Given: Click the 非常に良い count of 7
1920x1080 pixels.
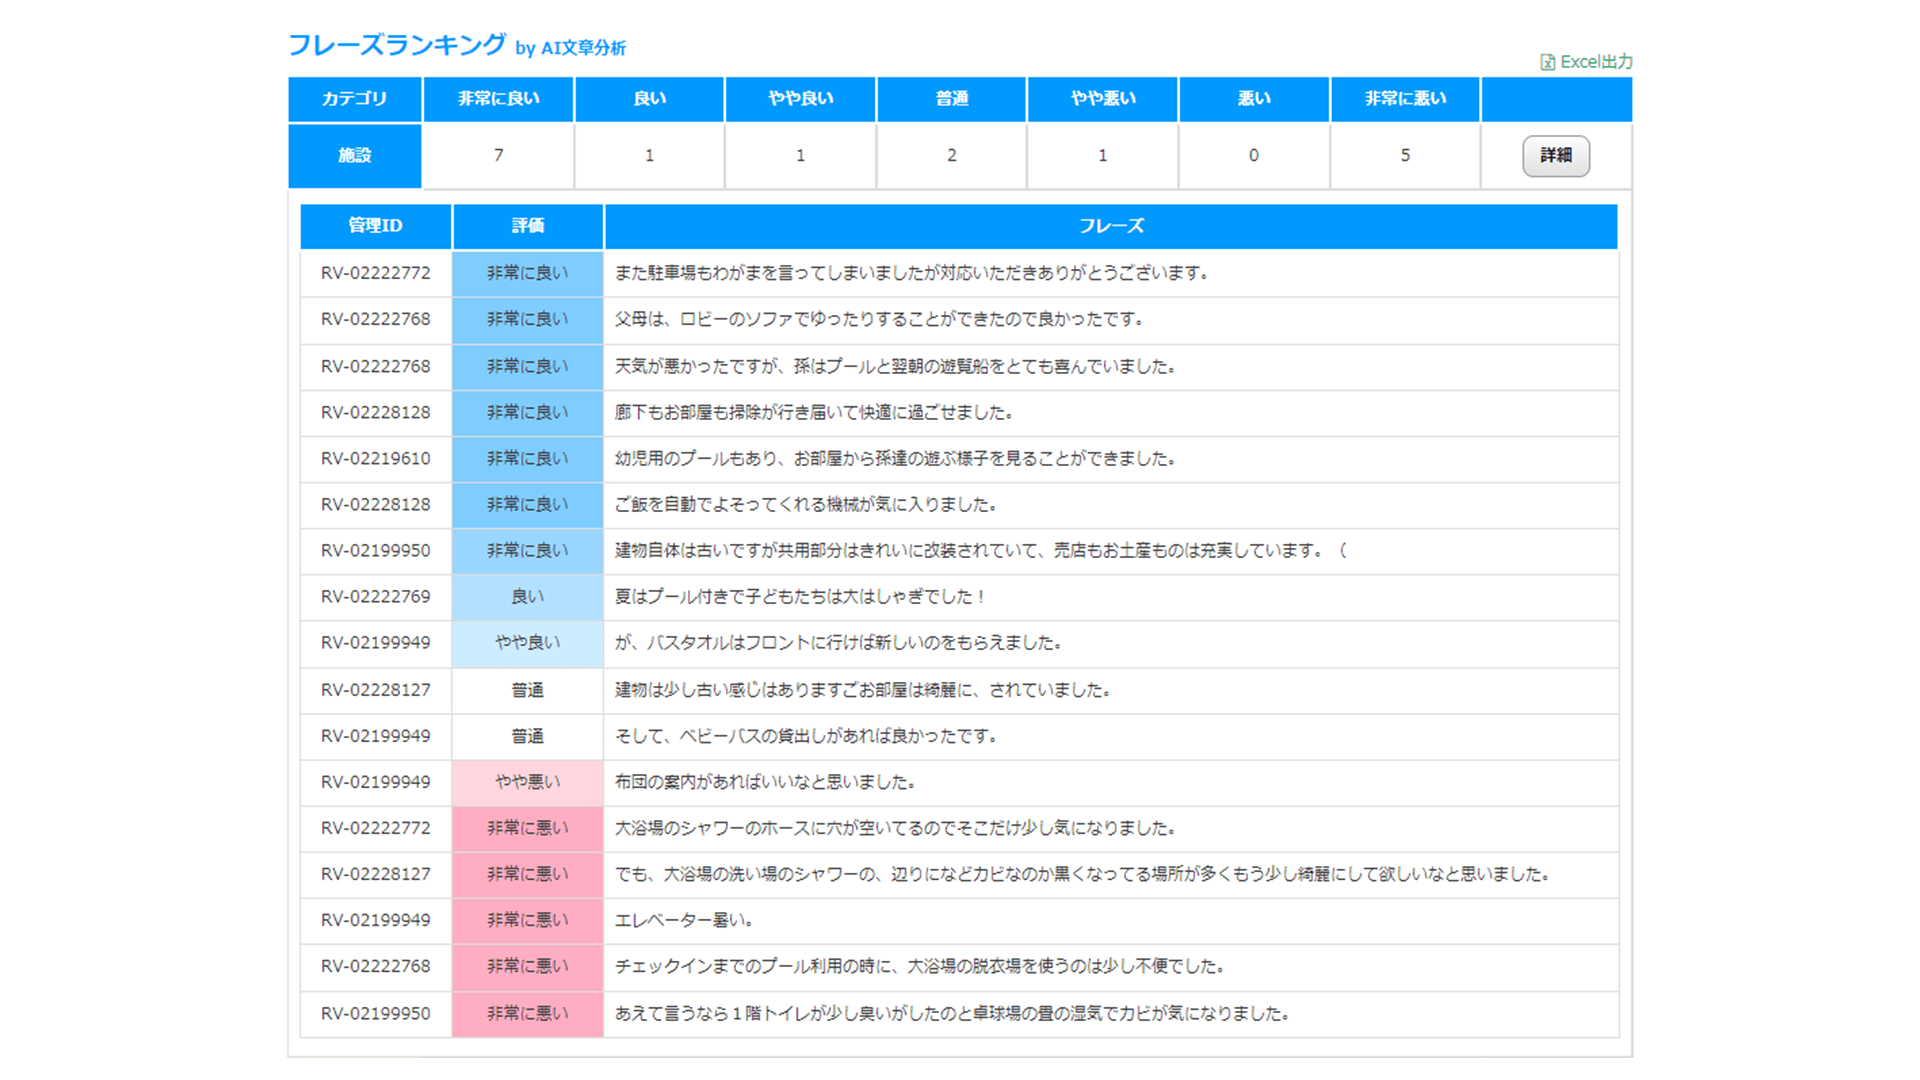Looking at the screenshot, I should [498, 155].
